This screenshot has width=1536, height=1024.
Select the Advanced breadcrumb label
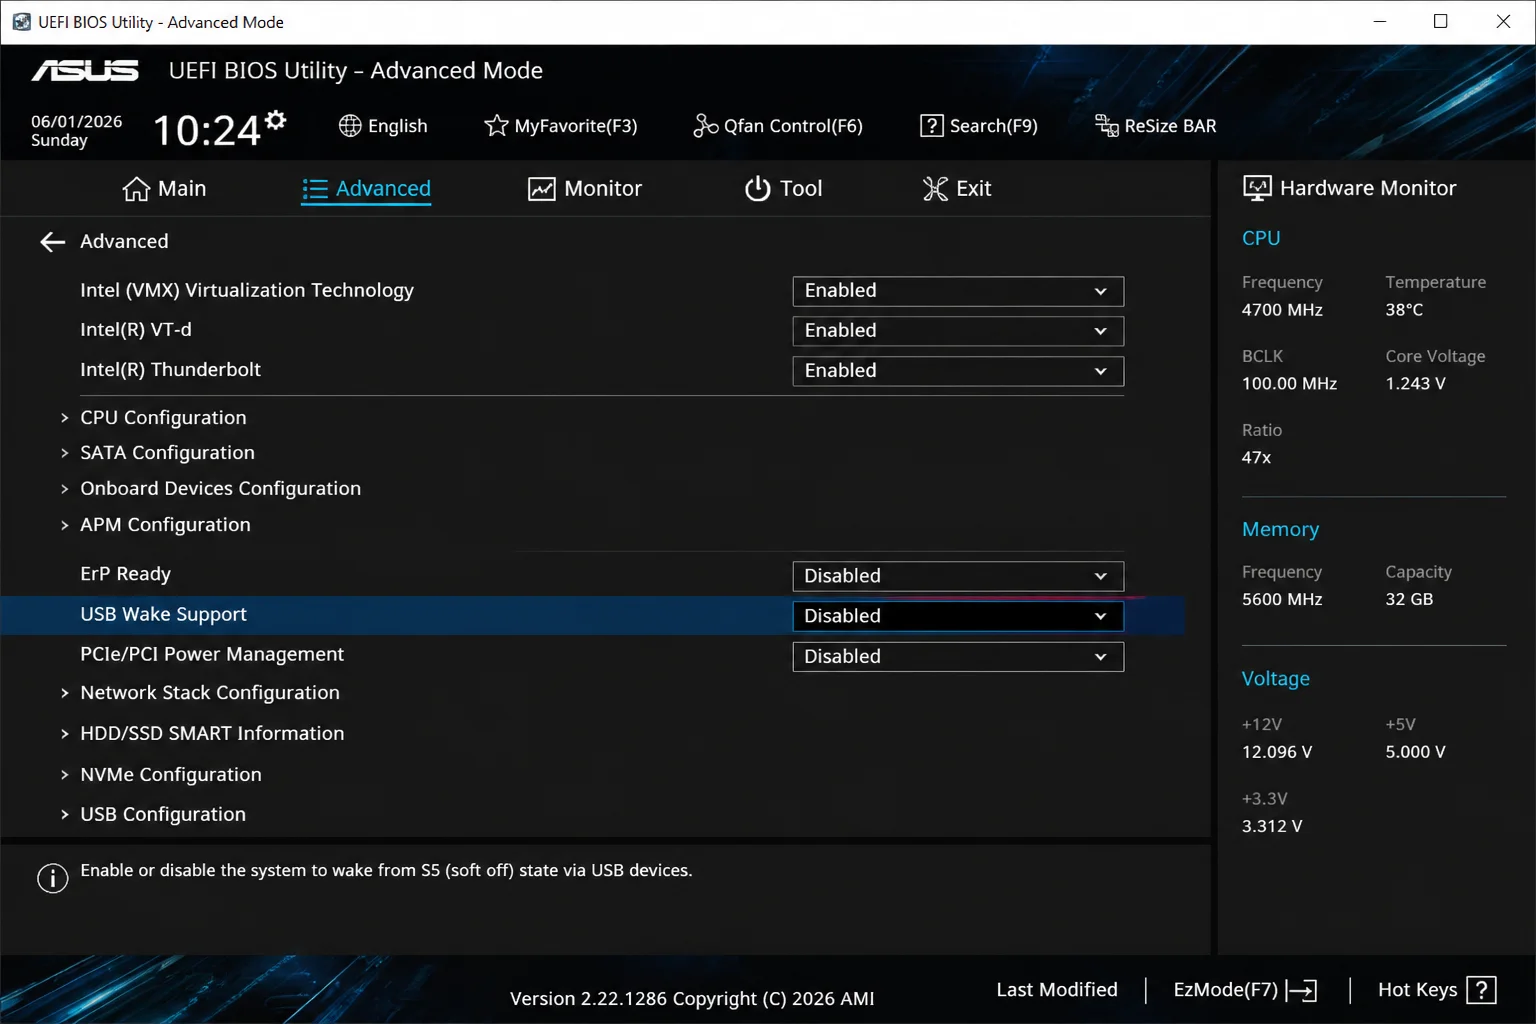click(124, 241)
